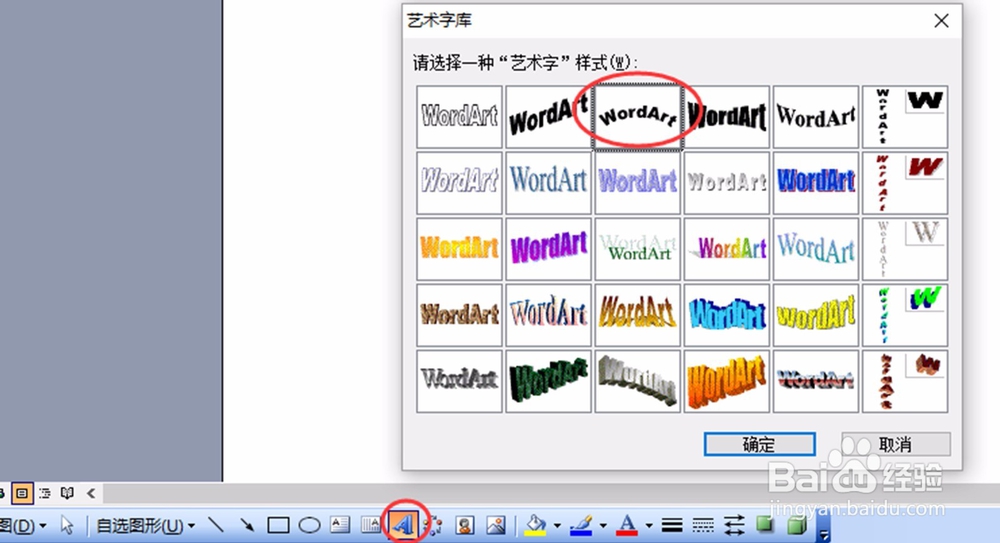This screenshot has height=543, width=1000.
Task: Expand line color dropdown arrow
Action: (603, 526)
